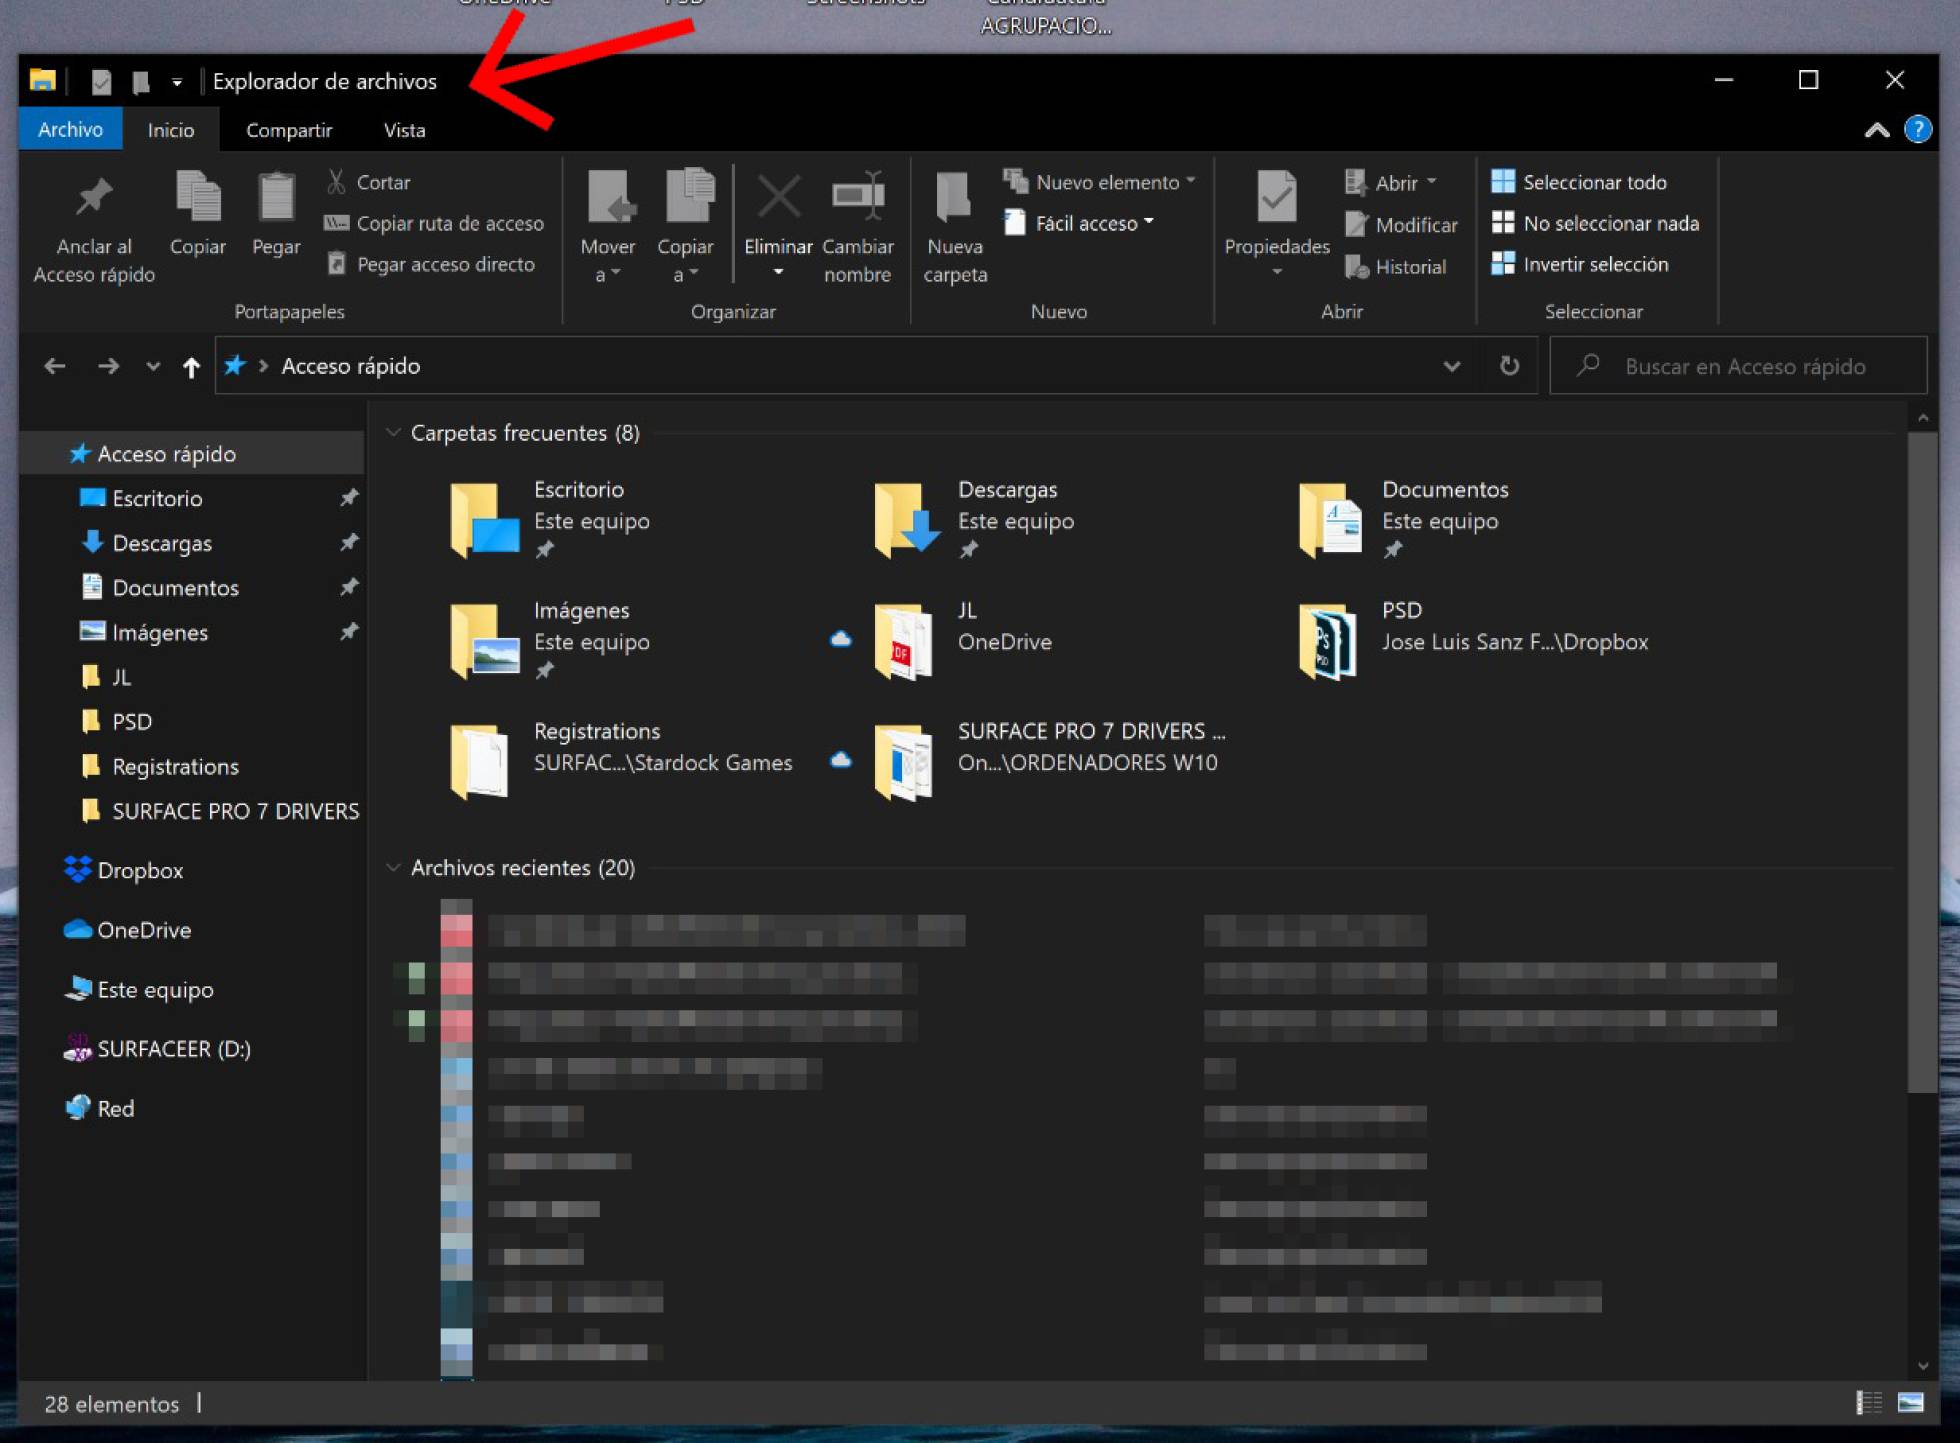Collapse the Archivos recientes section

click(x=392, y=868)
